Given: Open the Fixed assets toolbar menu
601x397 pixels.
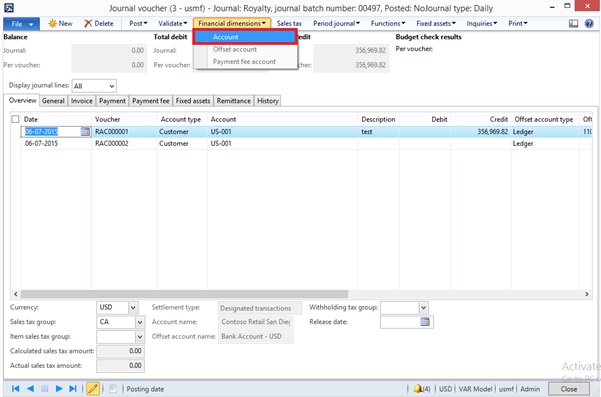Looking at the screenshot, I should point(436,23).
